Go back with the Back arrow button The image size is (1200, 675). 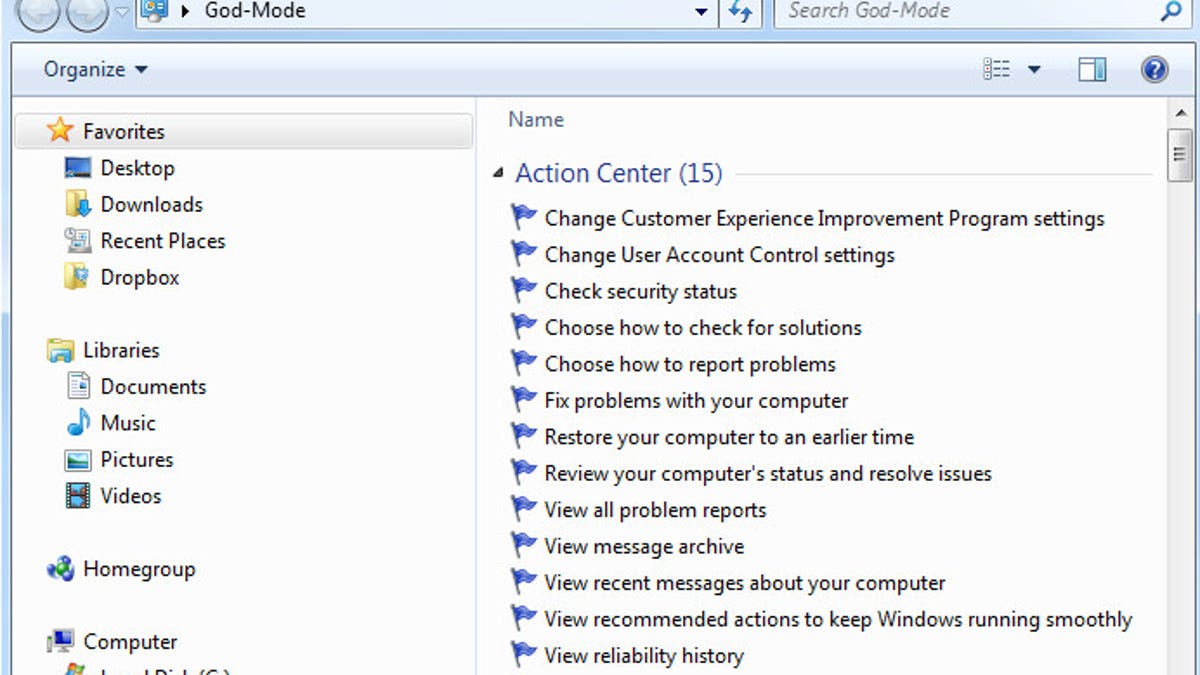click(x=38, y=12)
